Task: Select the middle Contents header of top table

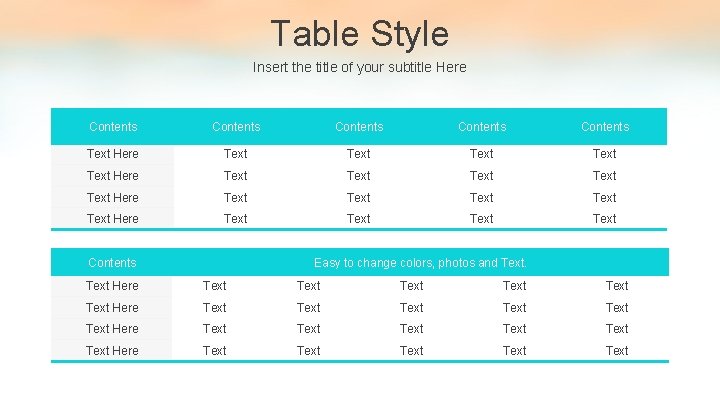Action: (359, 127)
